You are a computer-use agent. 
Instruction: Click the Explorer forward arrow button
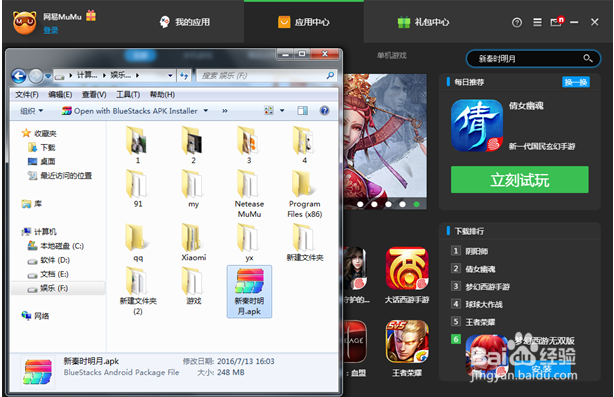pos(36,76)
